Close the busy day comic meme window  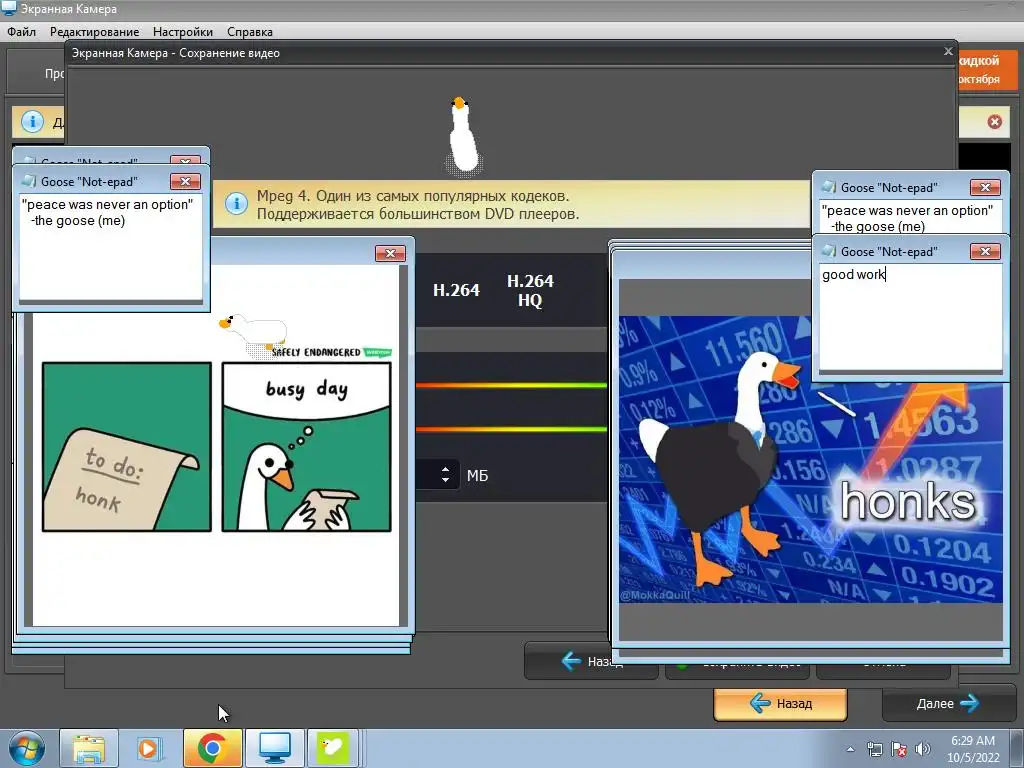[391, 253]
